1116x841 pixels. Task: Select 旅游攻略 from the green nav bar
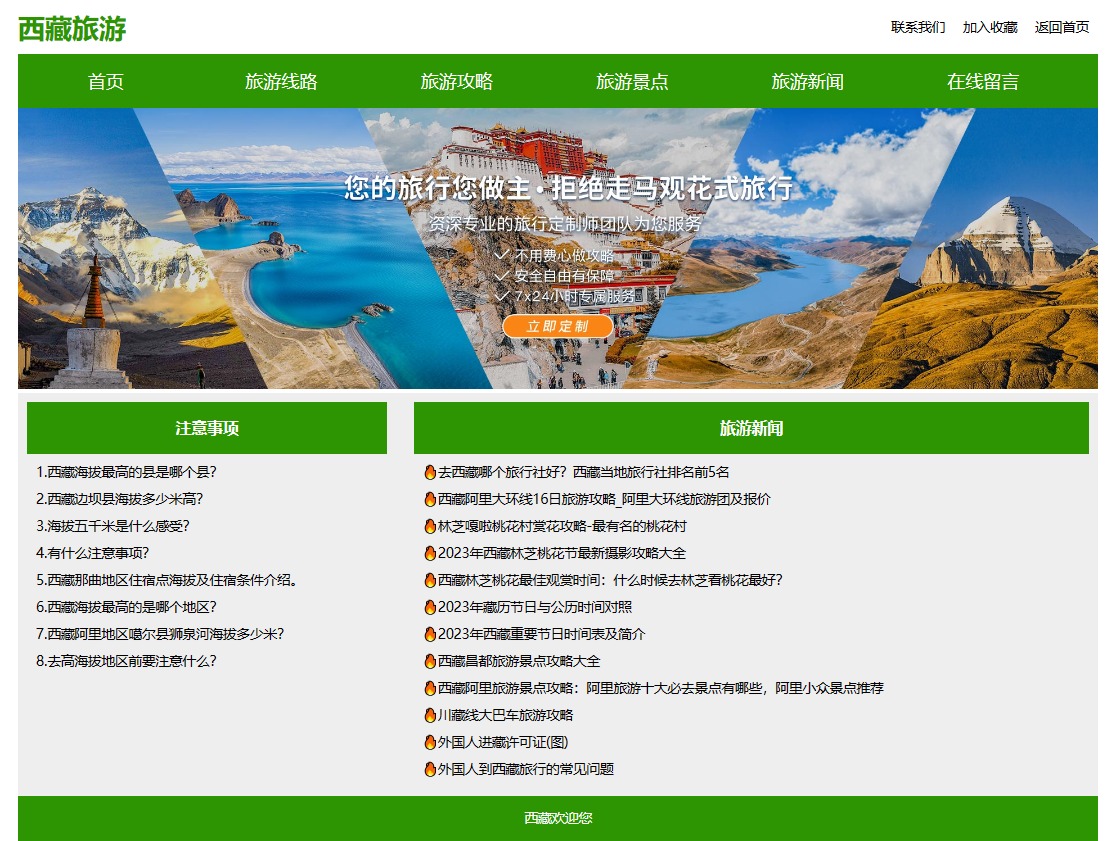[x=457, y=82]
